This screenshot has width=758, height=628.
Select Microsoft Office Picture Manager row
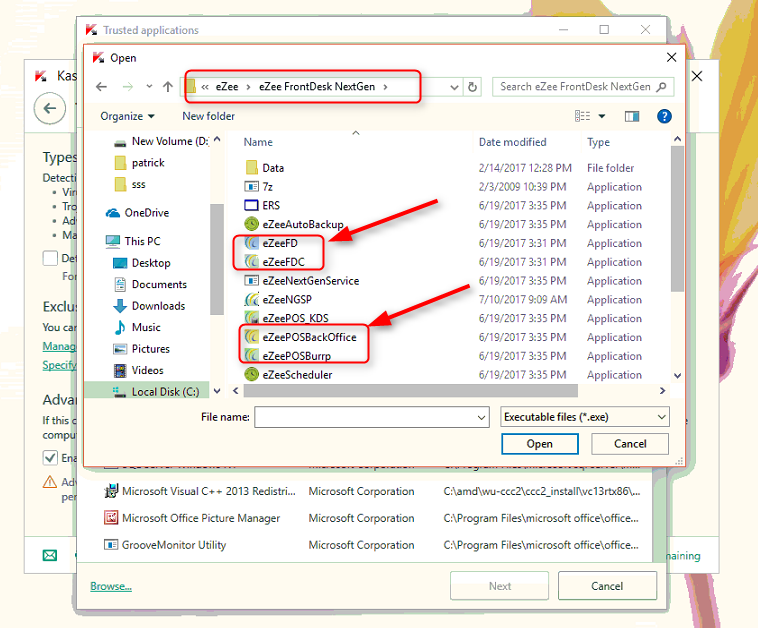click(372, 518)
